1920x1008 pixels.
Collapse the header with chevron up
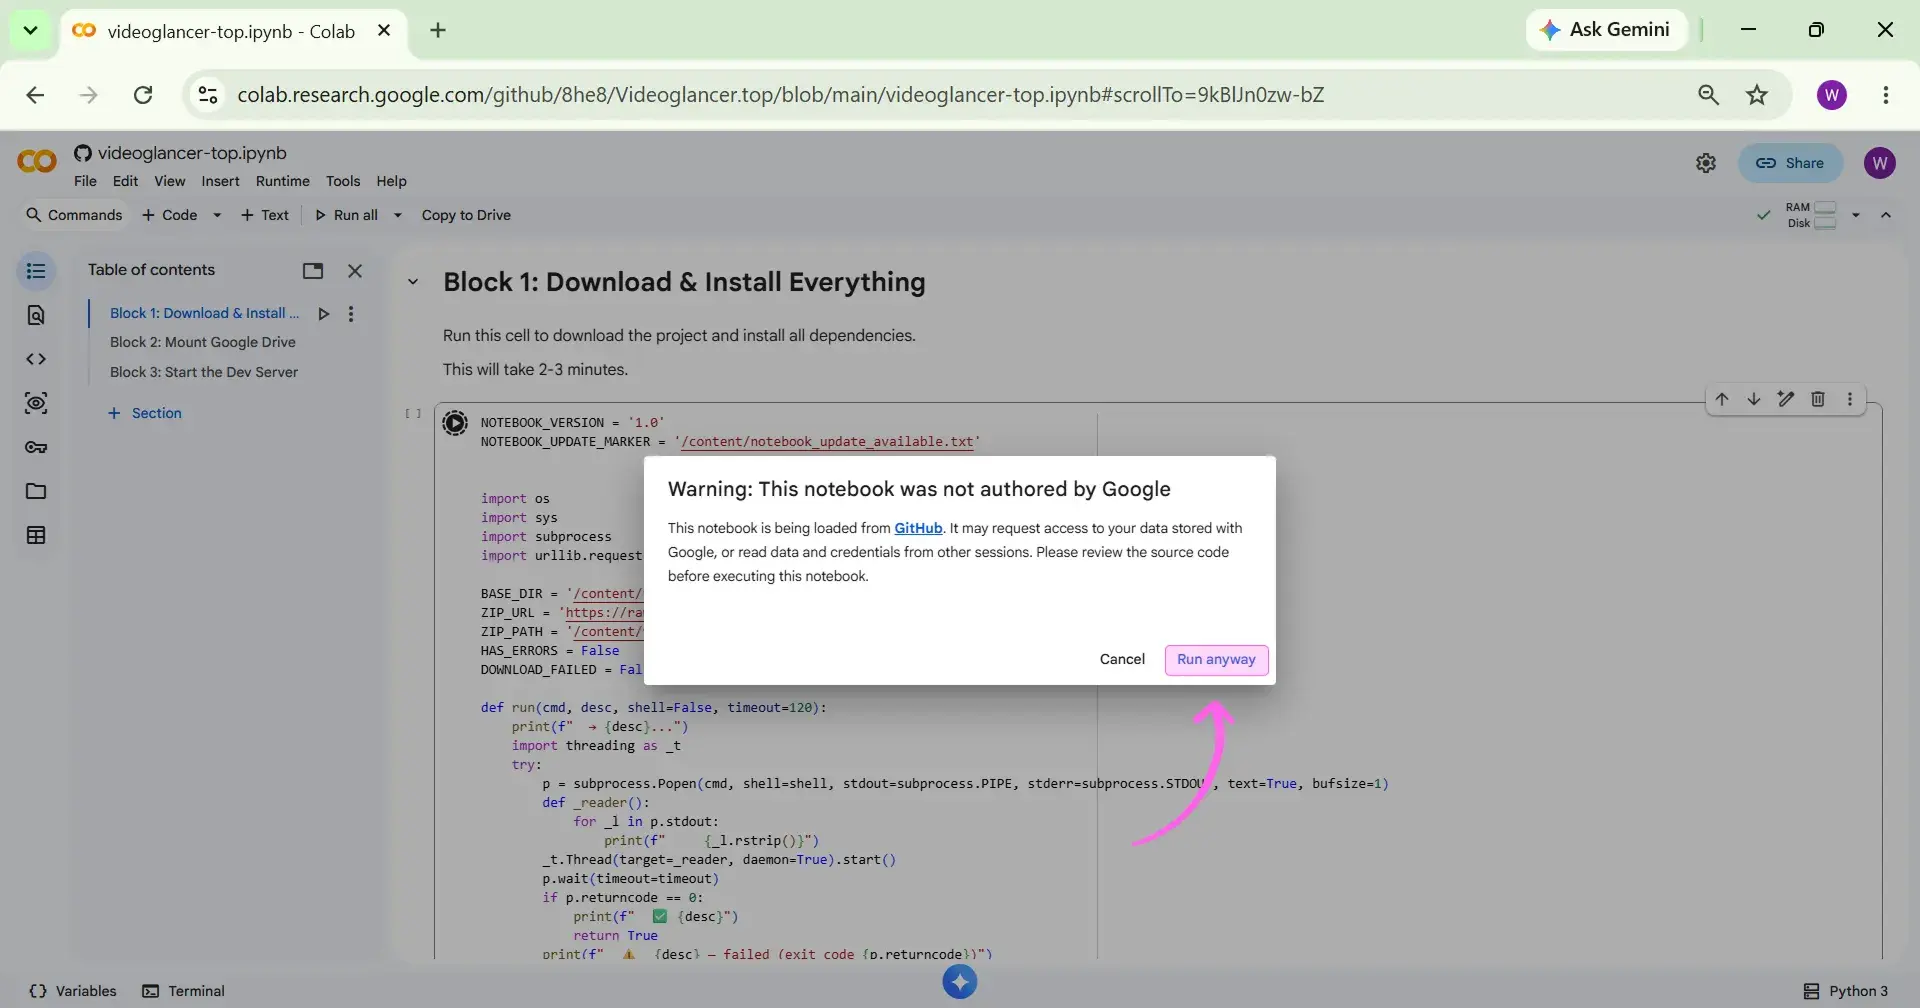(1886, 215)
